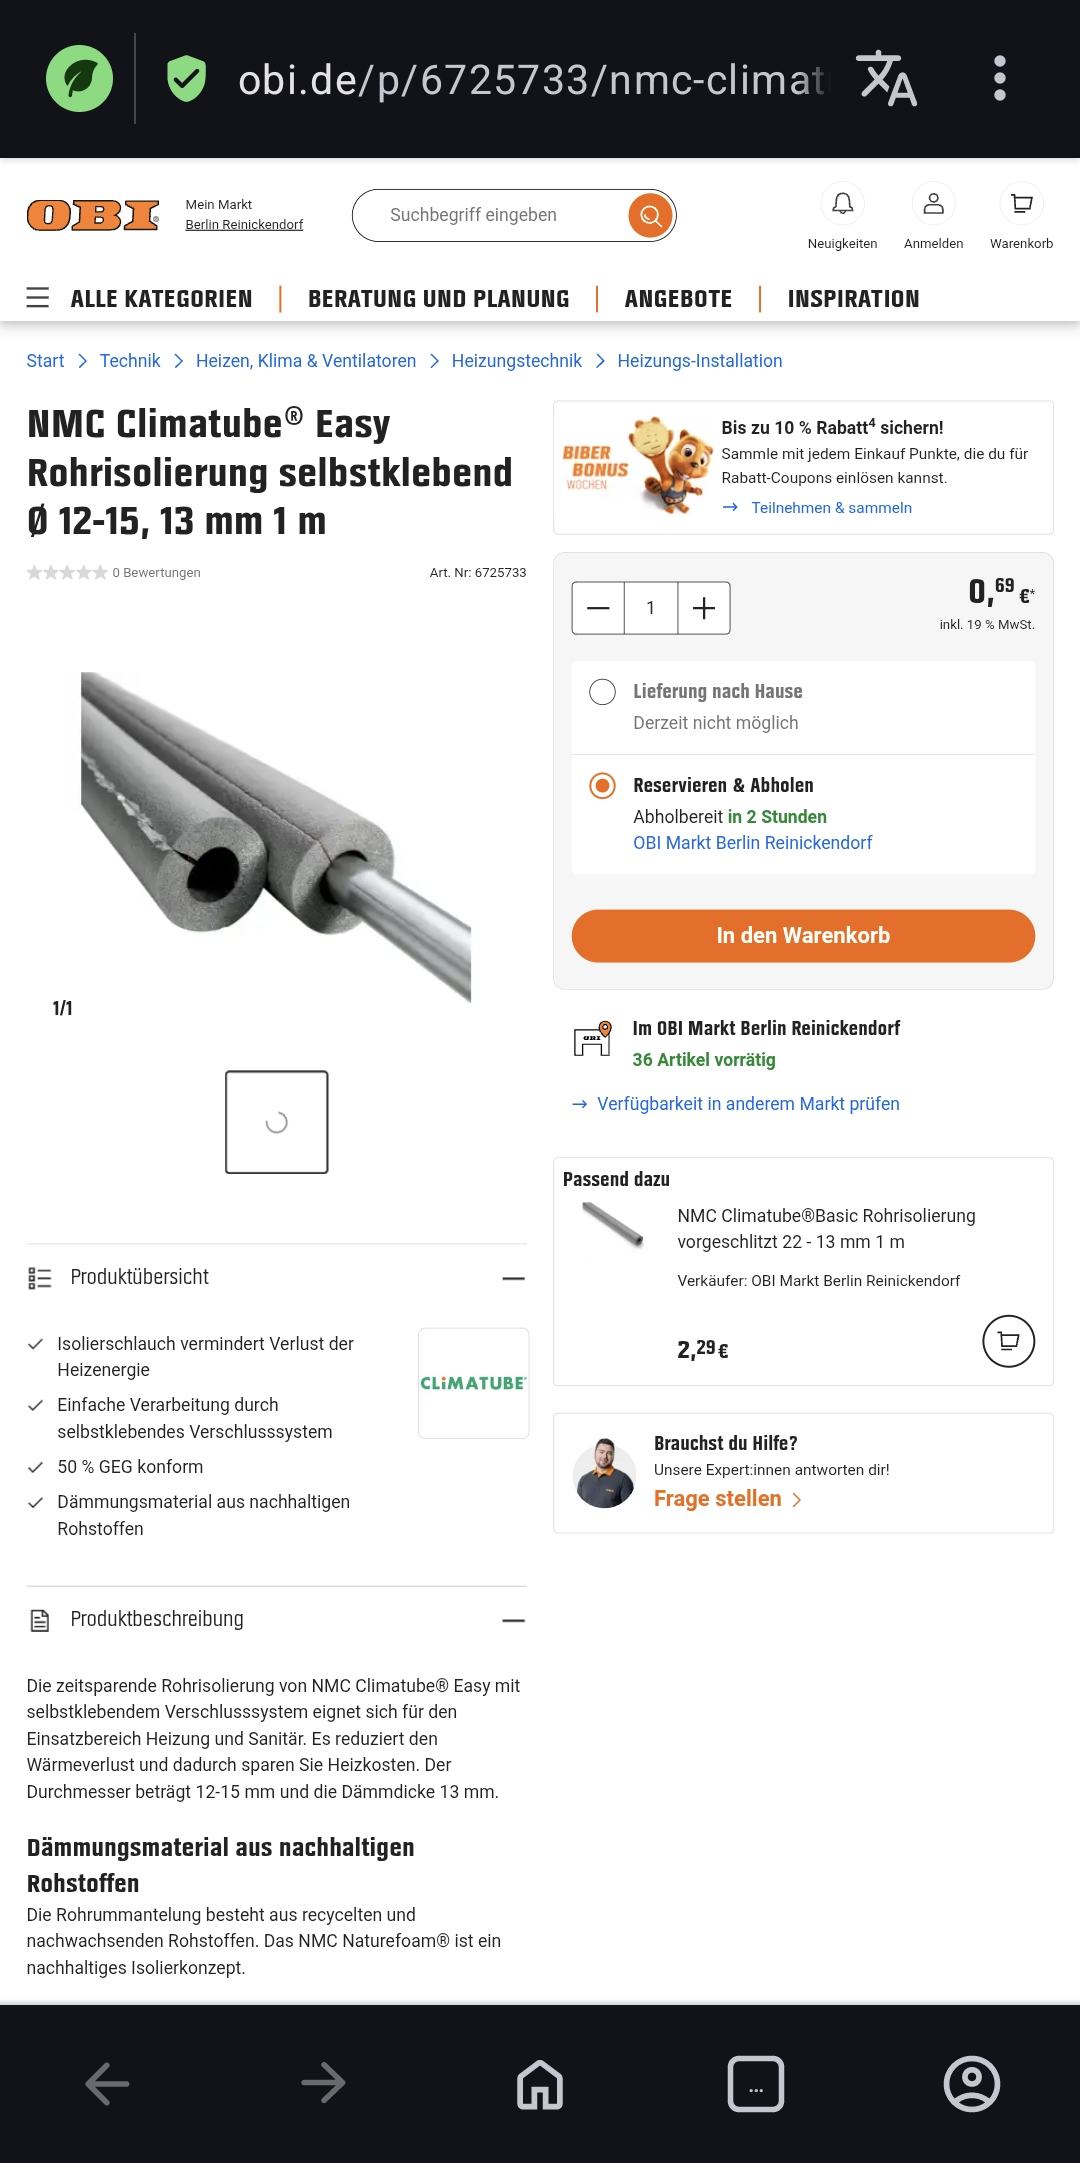Open the Neuigkeiten bell icon
The height and width of the screenshot is (2163, 1080).
[x=842, y=204]
